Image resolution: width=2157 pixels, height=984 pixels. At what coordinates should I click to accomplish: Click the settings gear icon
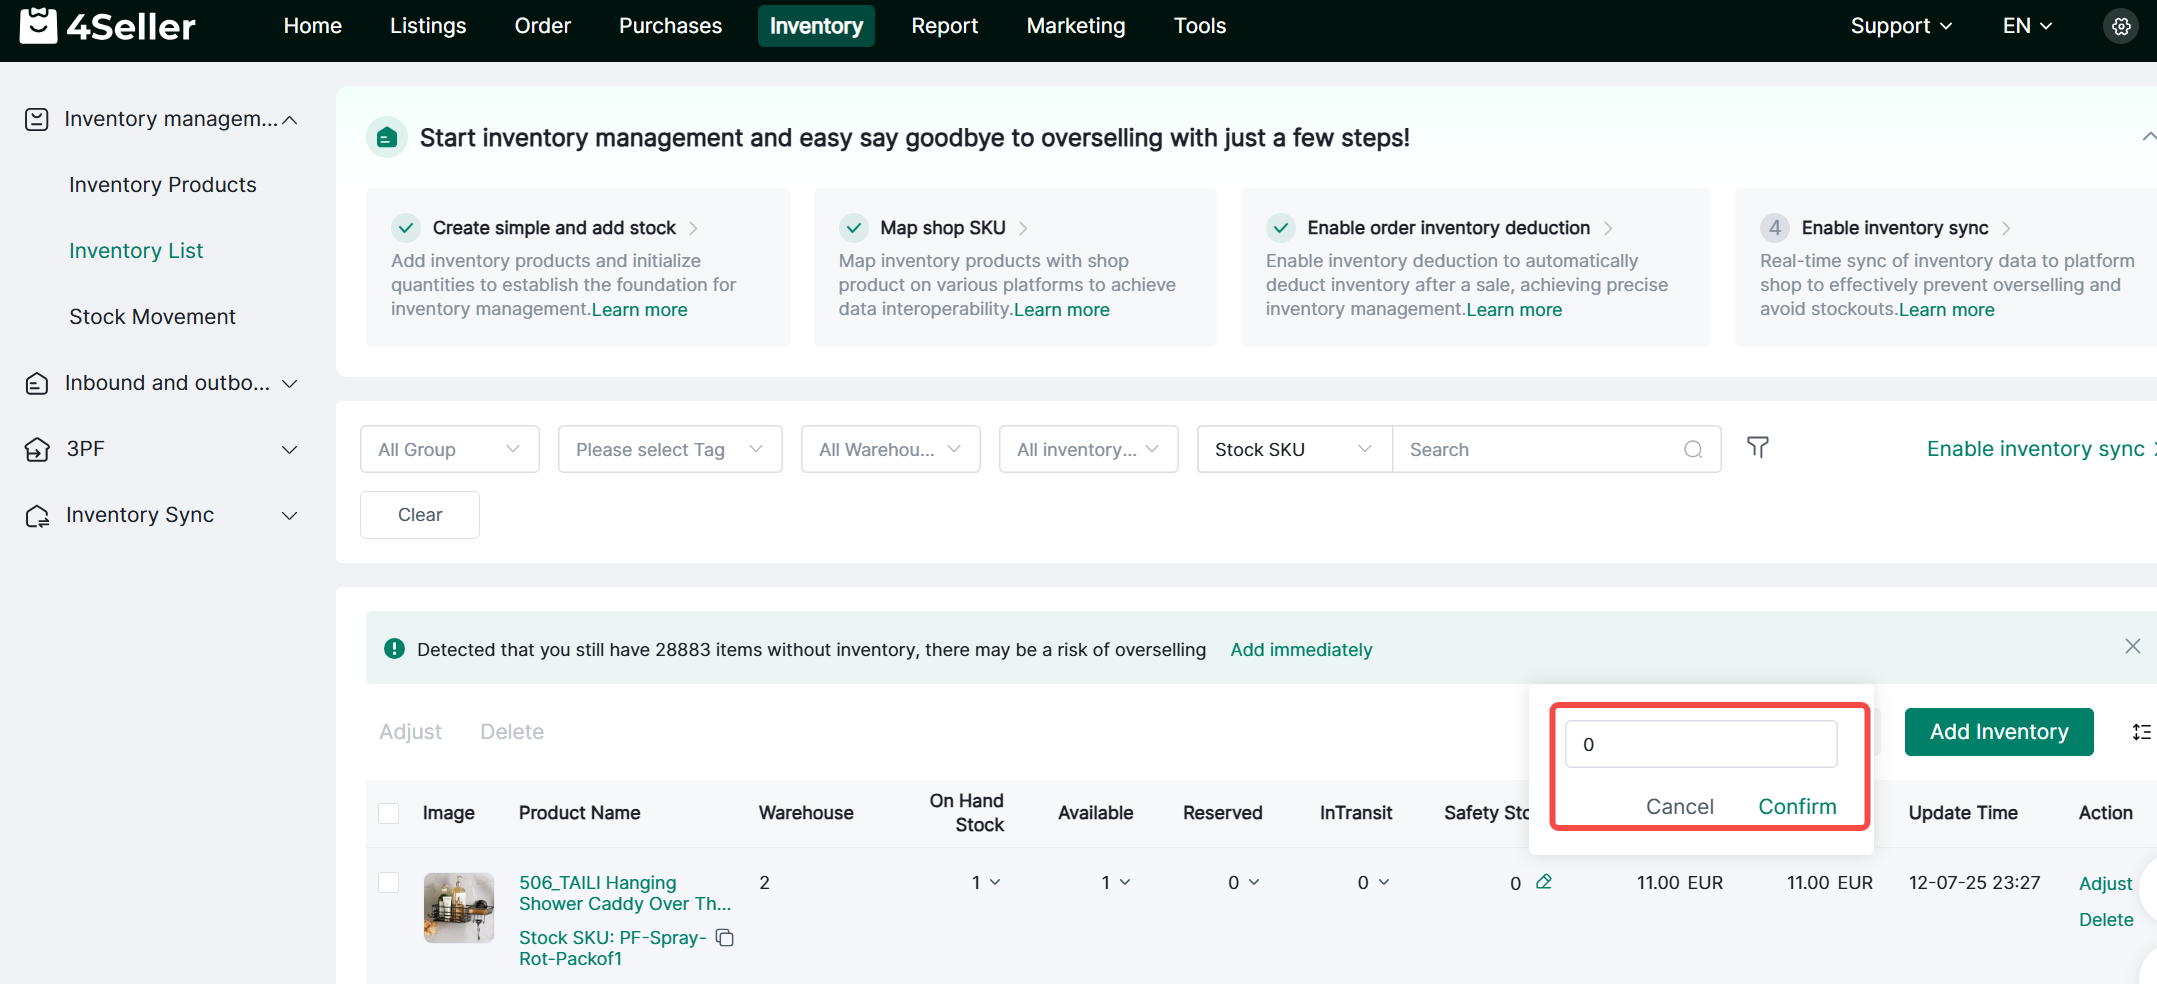coord(2120,27)
